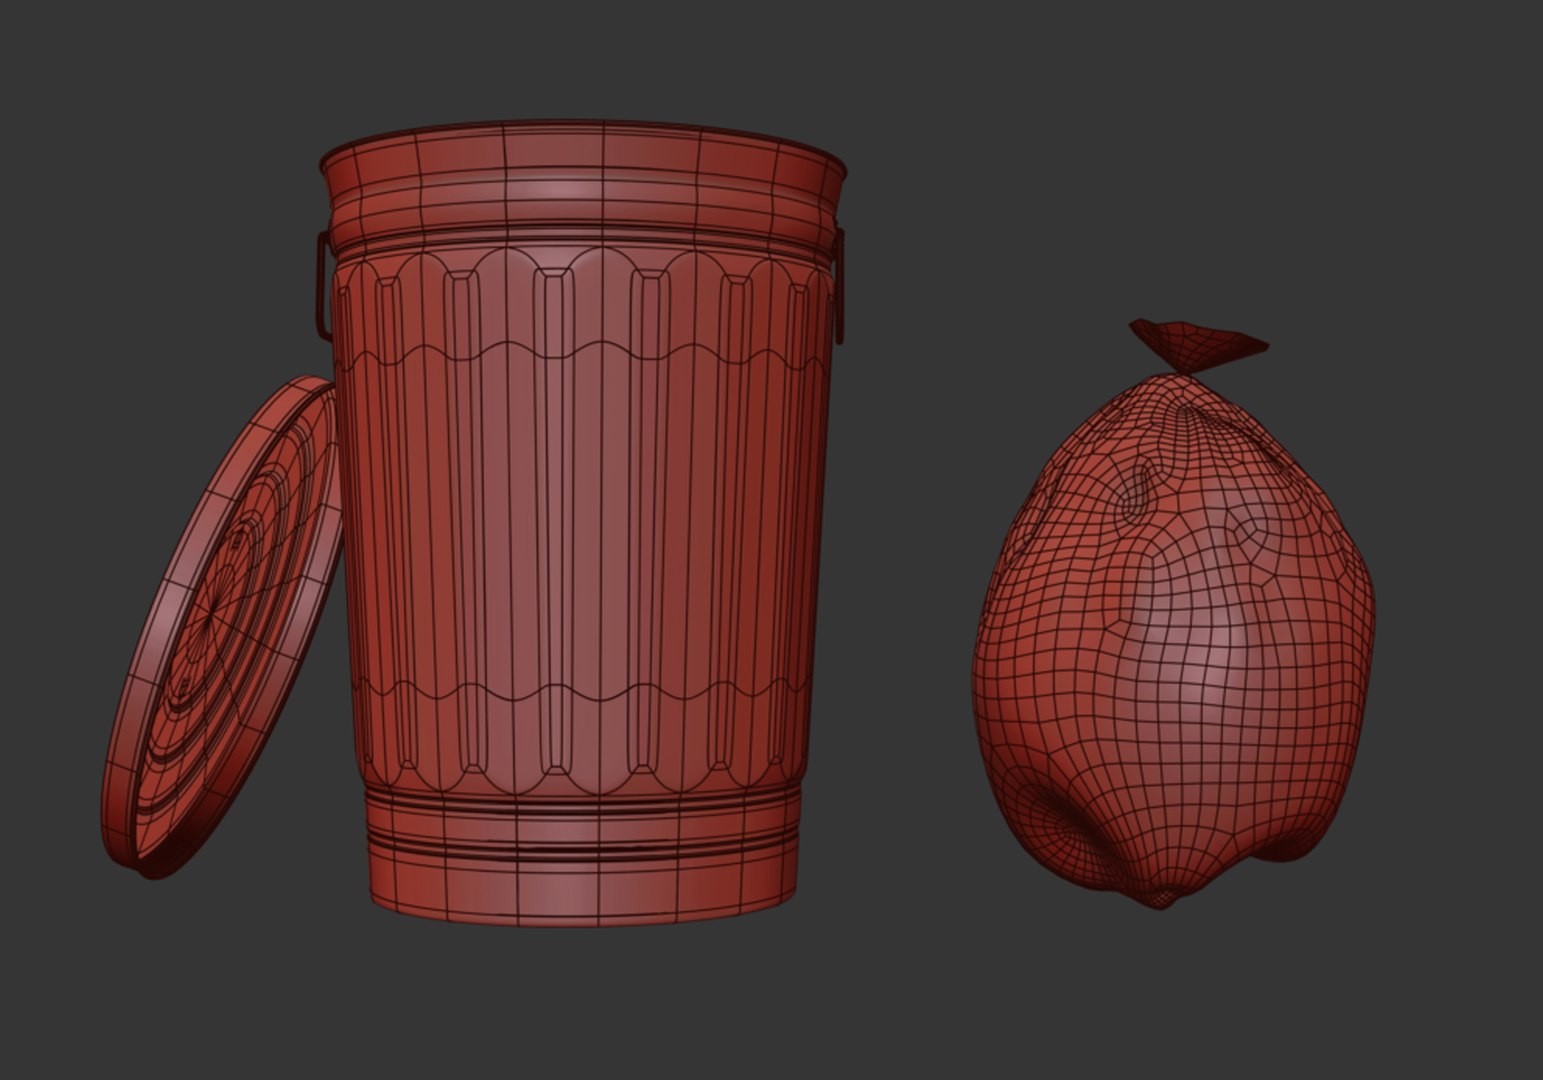Click the left handle of the trash can
The image size is (1543, 1080).
[323, 287]
